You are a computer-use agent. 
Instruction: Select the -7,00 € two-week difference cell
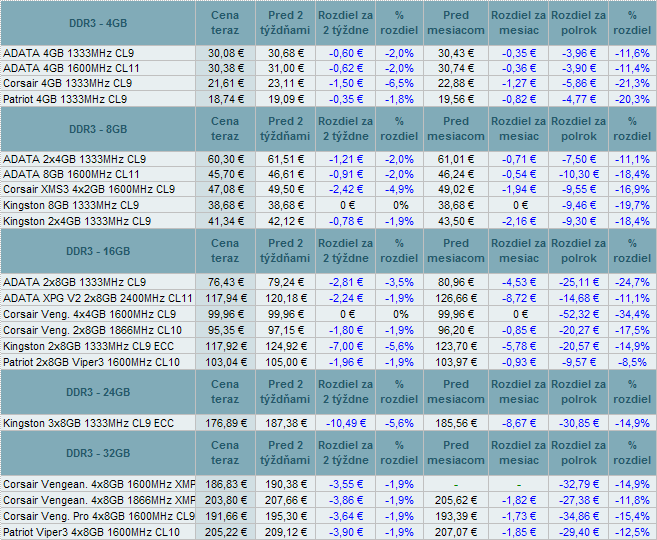[346, 346]
